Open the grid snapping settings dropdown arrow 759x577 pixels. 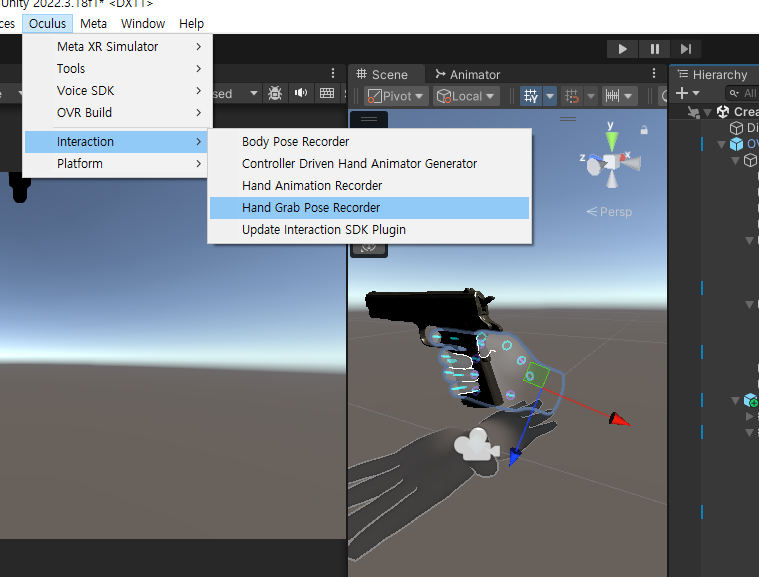tap(591, 96)
